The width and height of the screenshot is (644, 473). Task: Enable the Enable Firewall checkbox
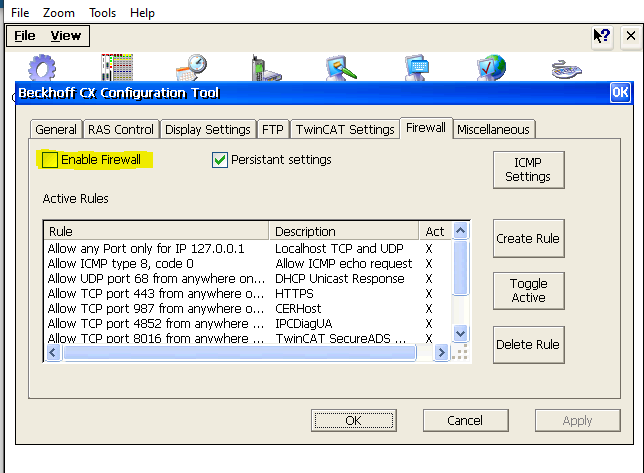pyautogui.click(x=50, y=159)
